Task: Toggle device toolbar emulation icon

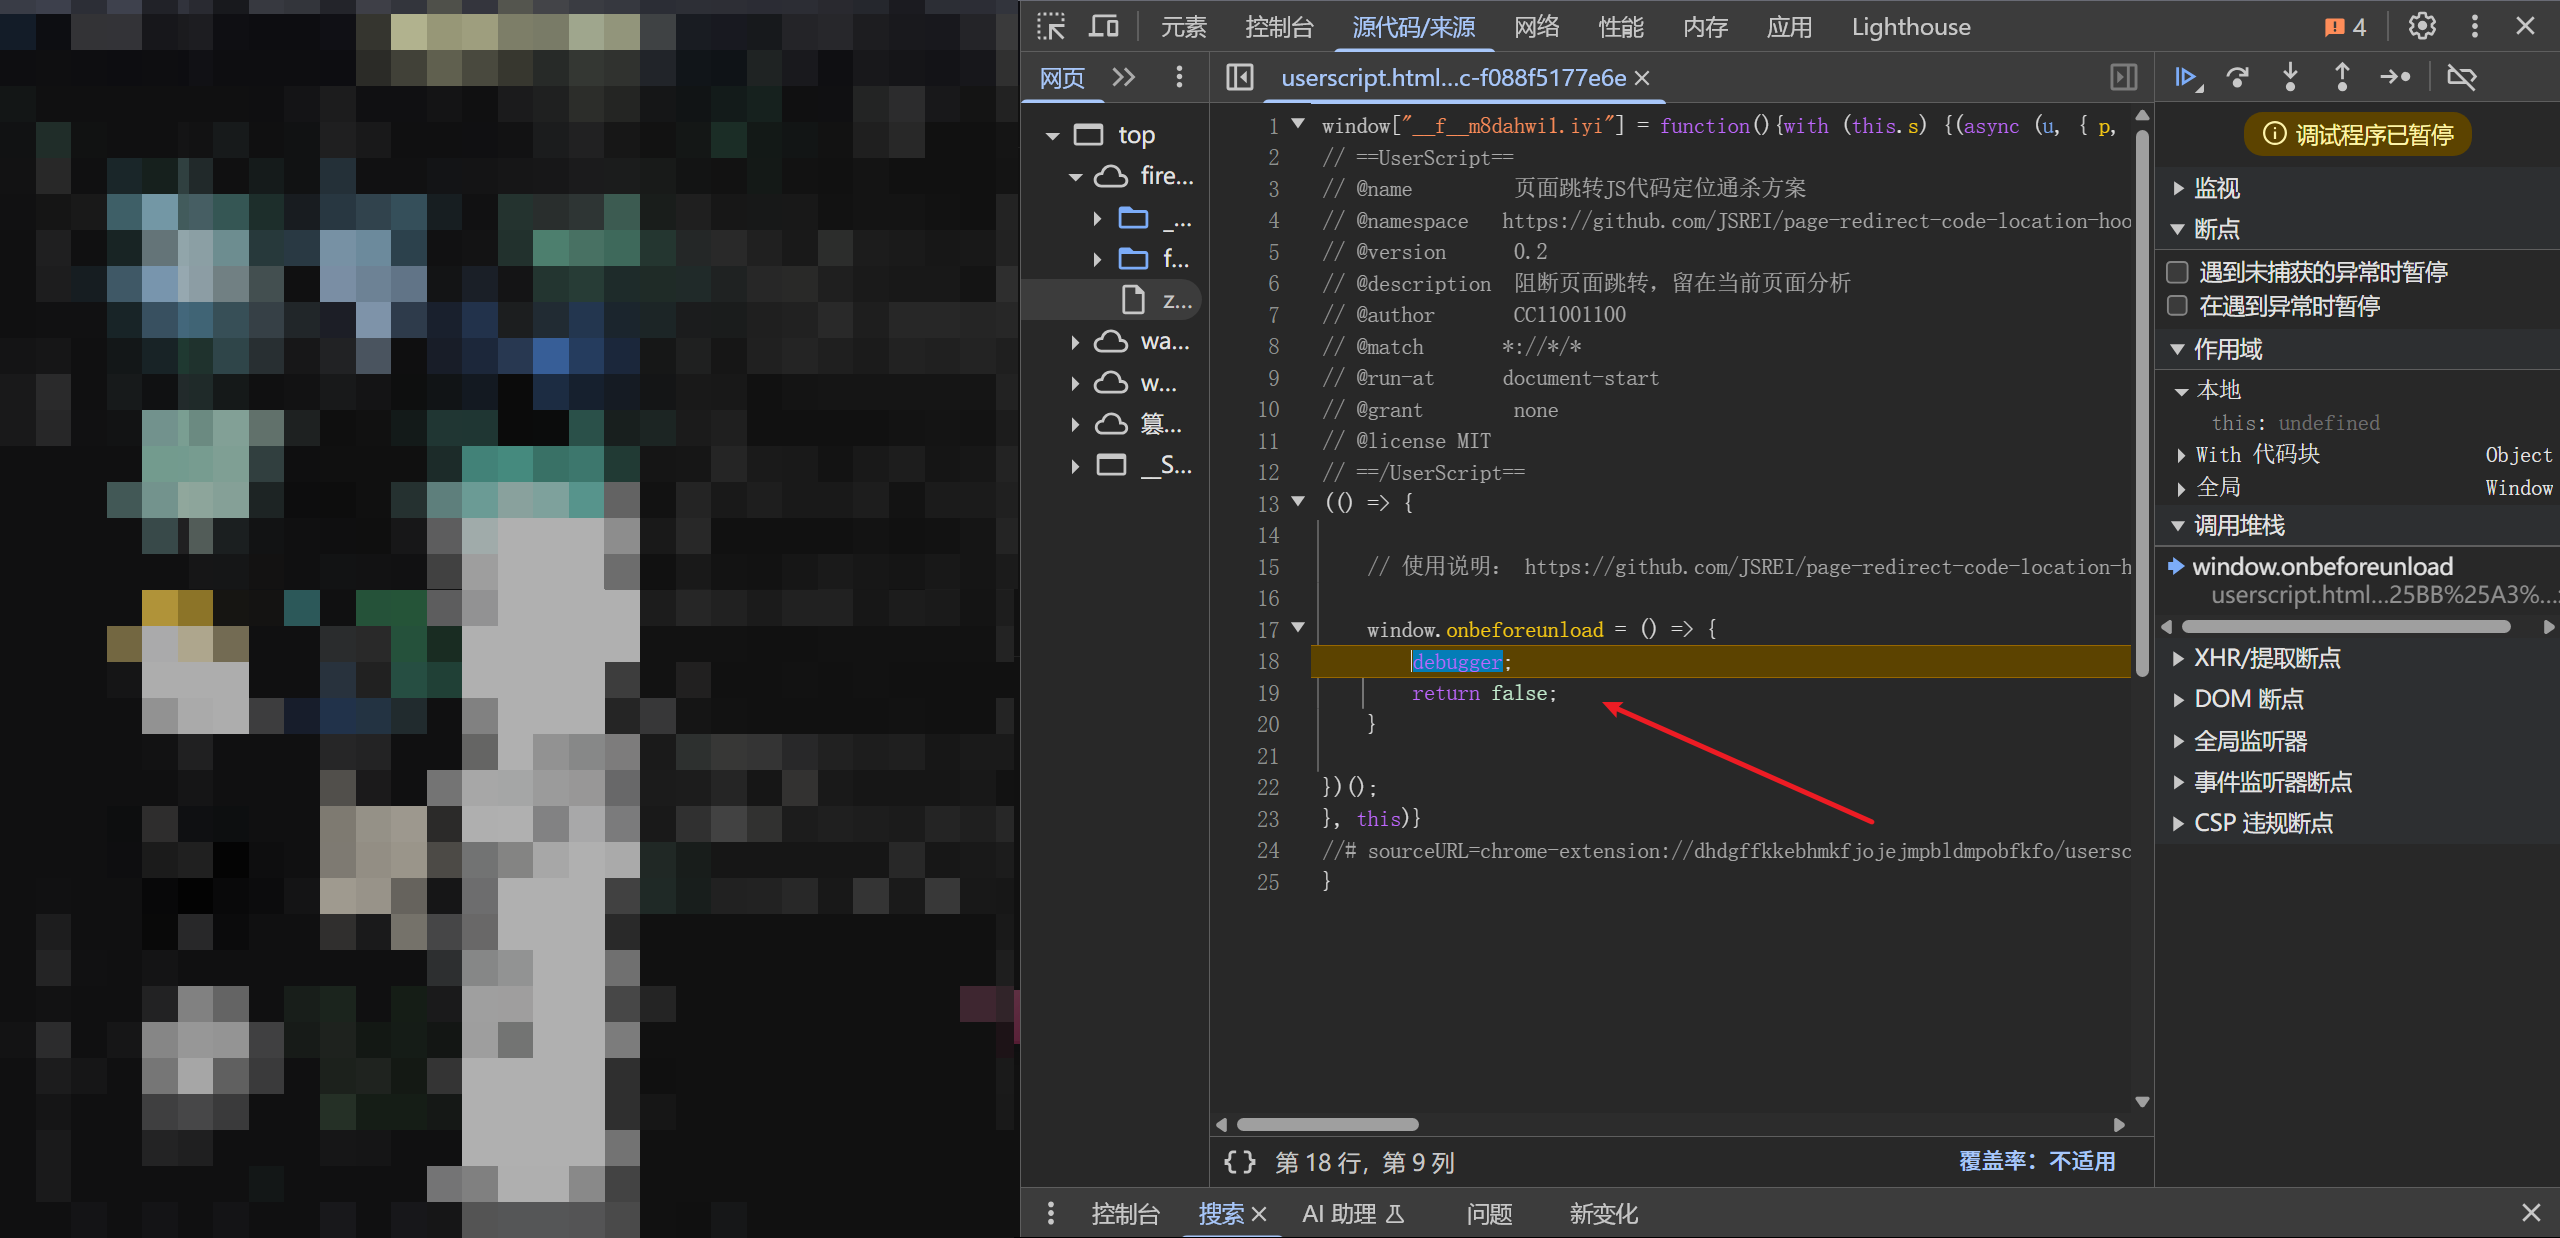Action: (x=1103, y=26)
